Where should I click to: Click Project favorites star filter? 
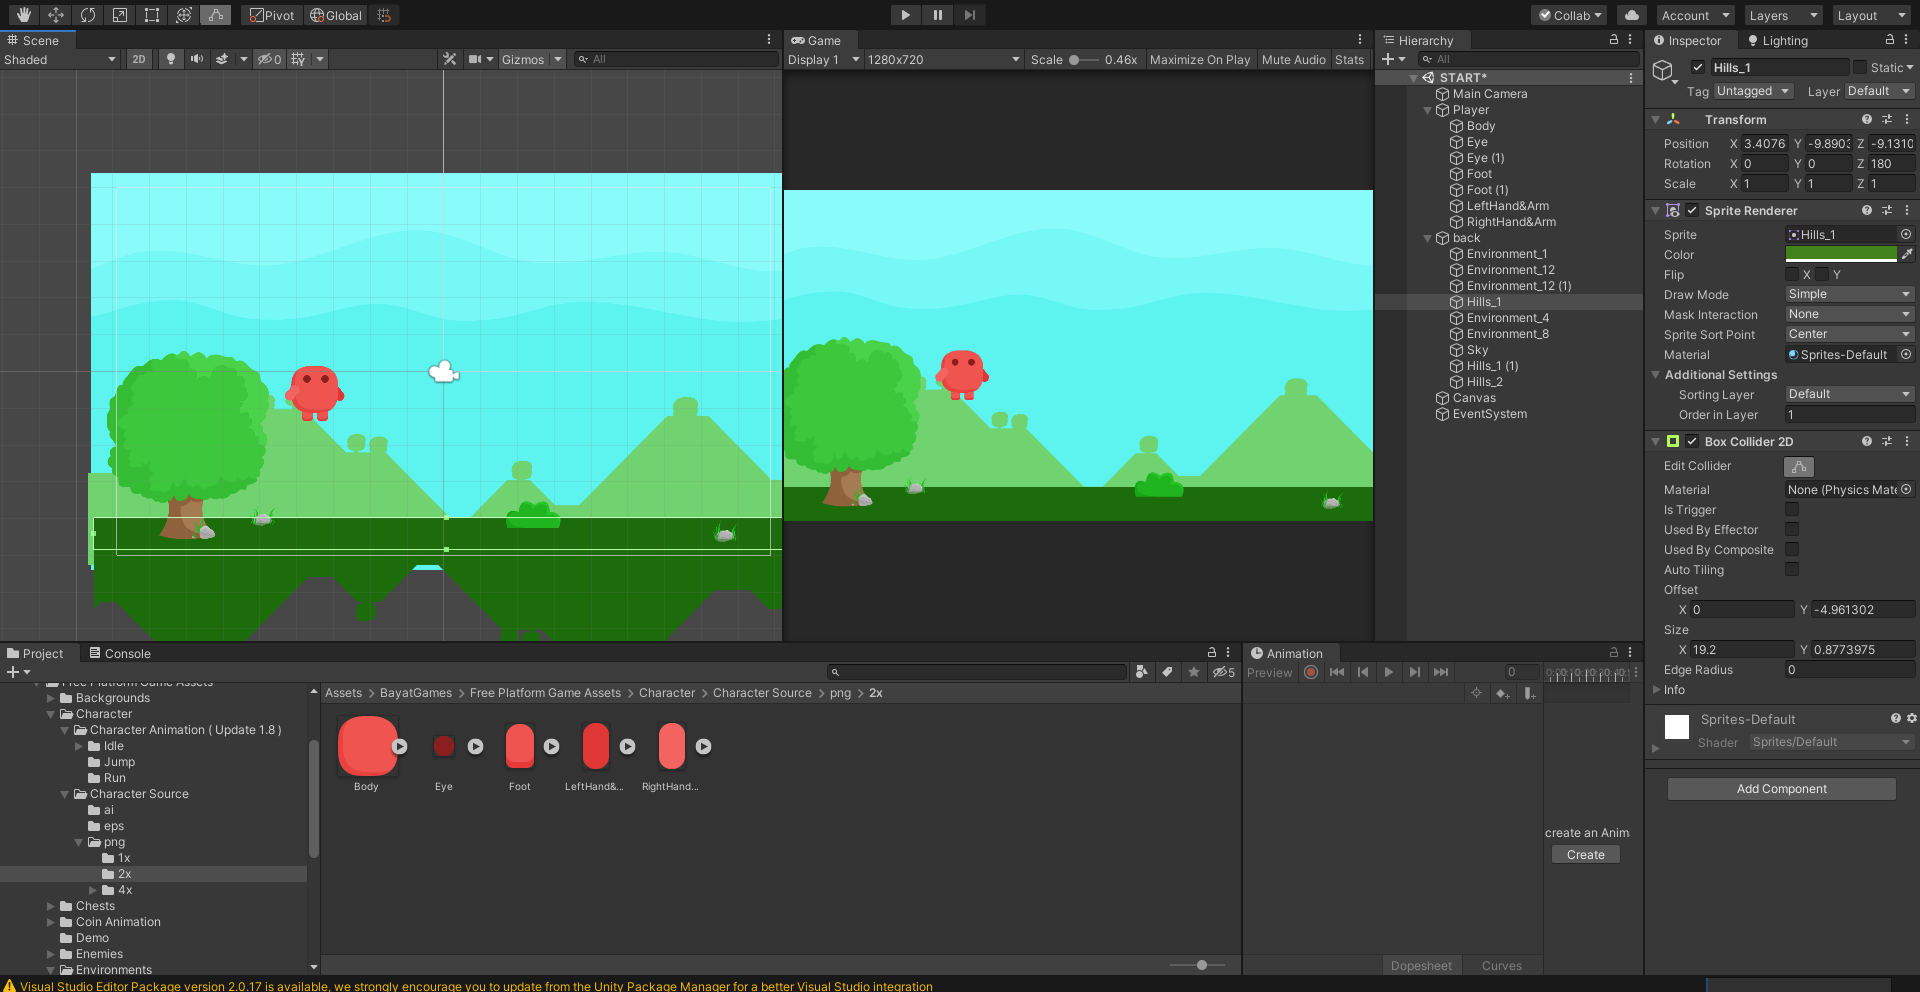coord(1194,672)
